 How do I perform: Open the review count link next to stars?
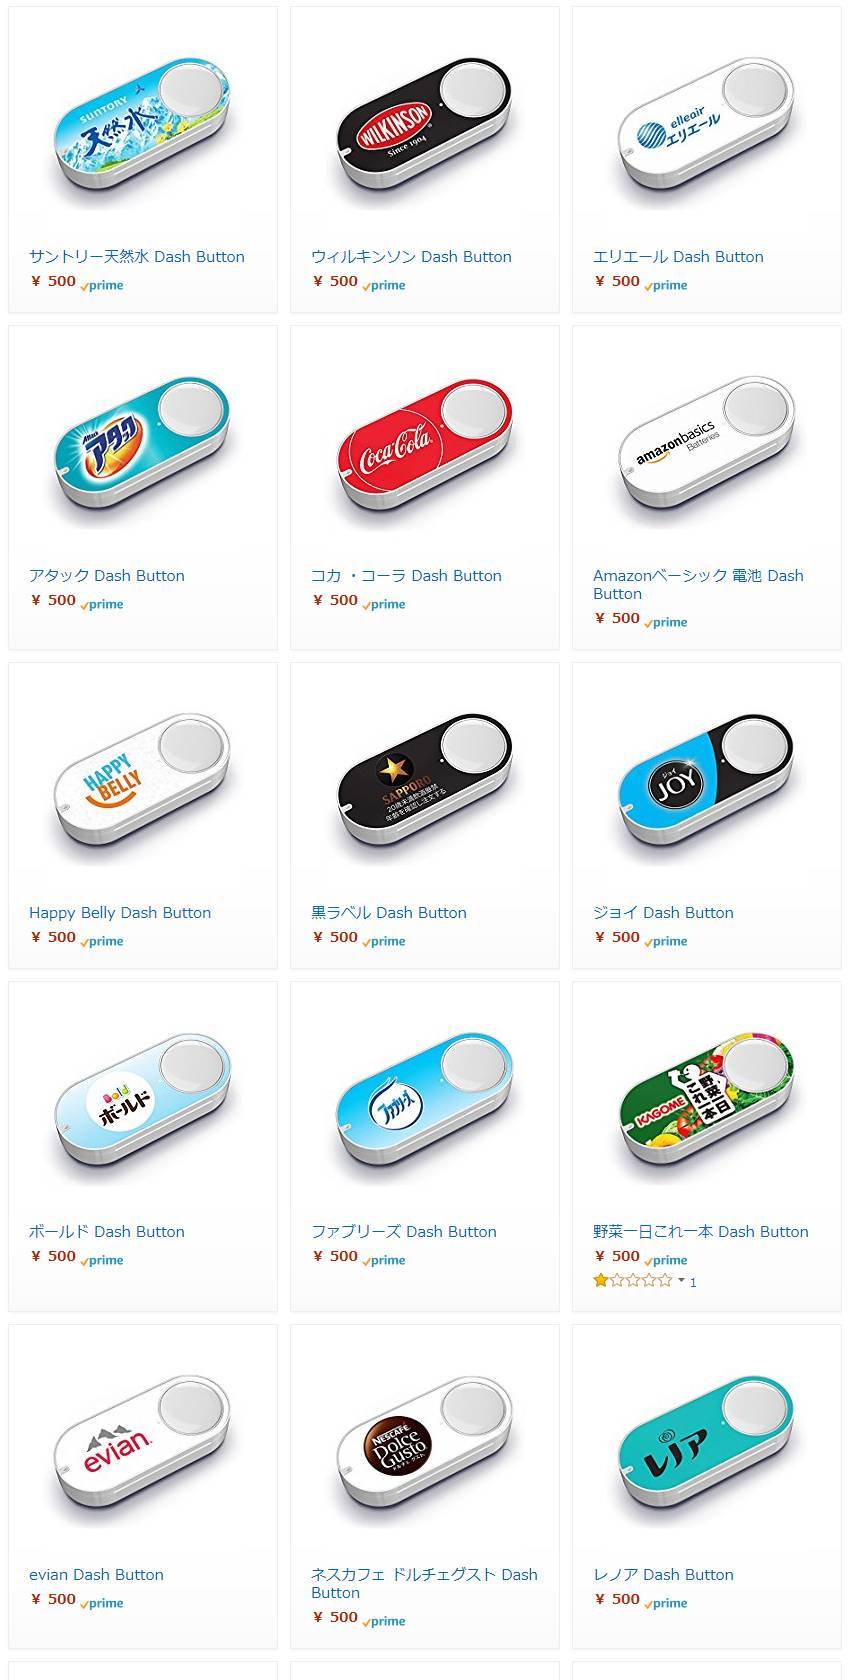coord(693,1281)
